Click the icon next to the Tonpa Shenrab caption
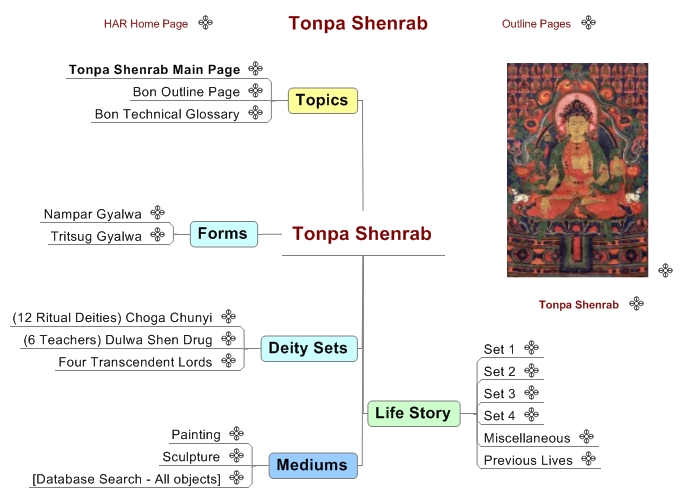 636,303
